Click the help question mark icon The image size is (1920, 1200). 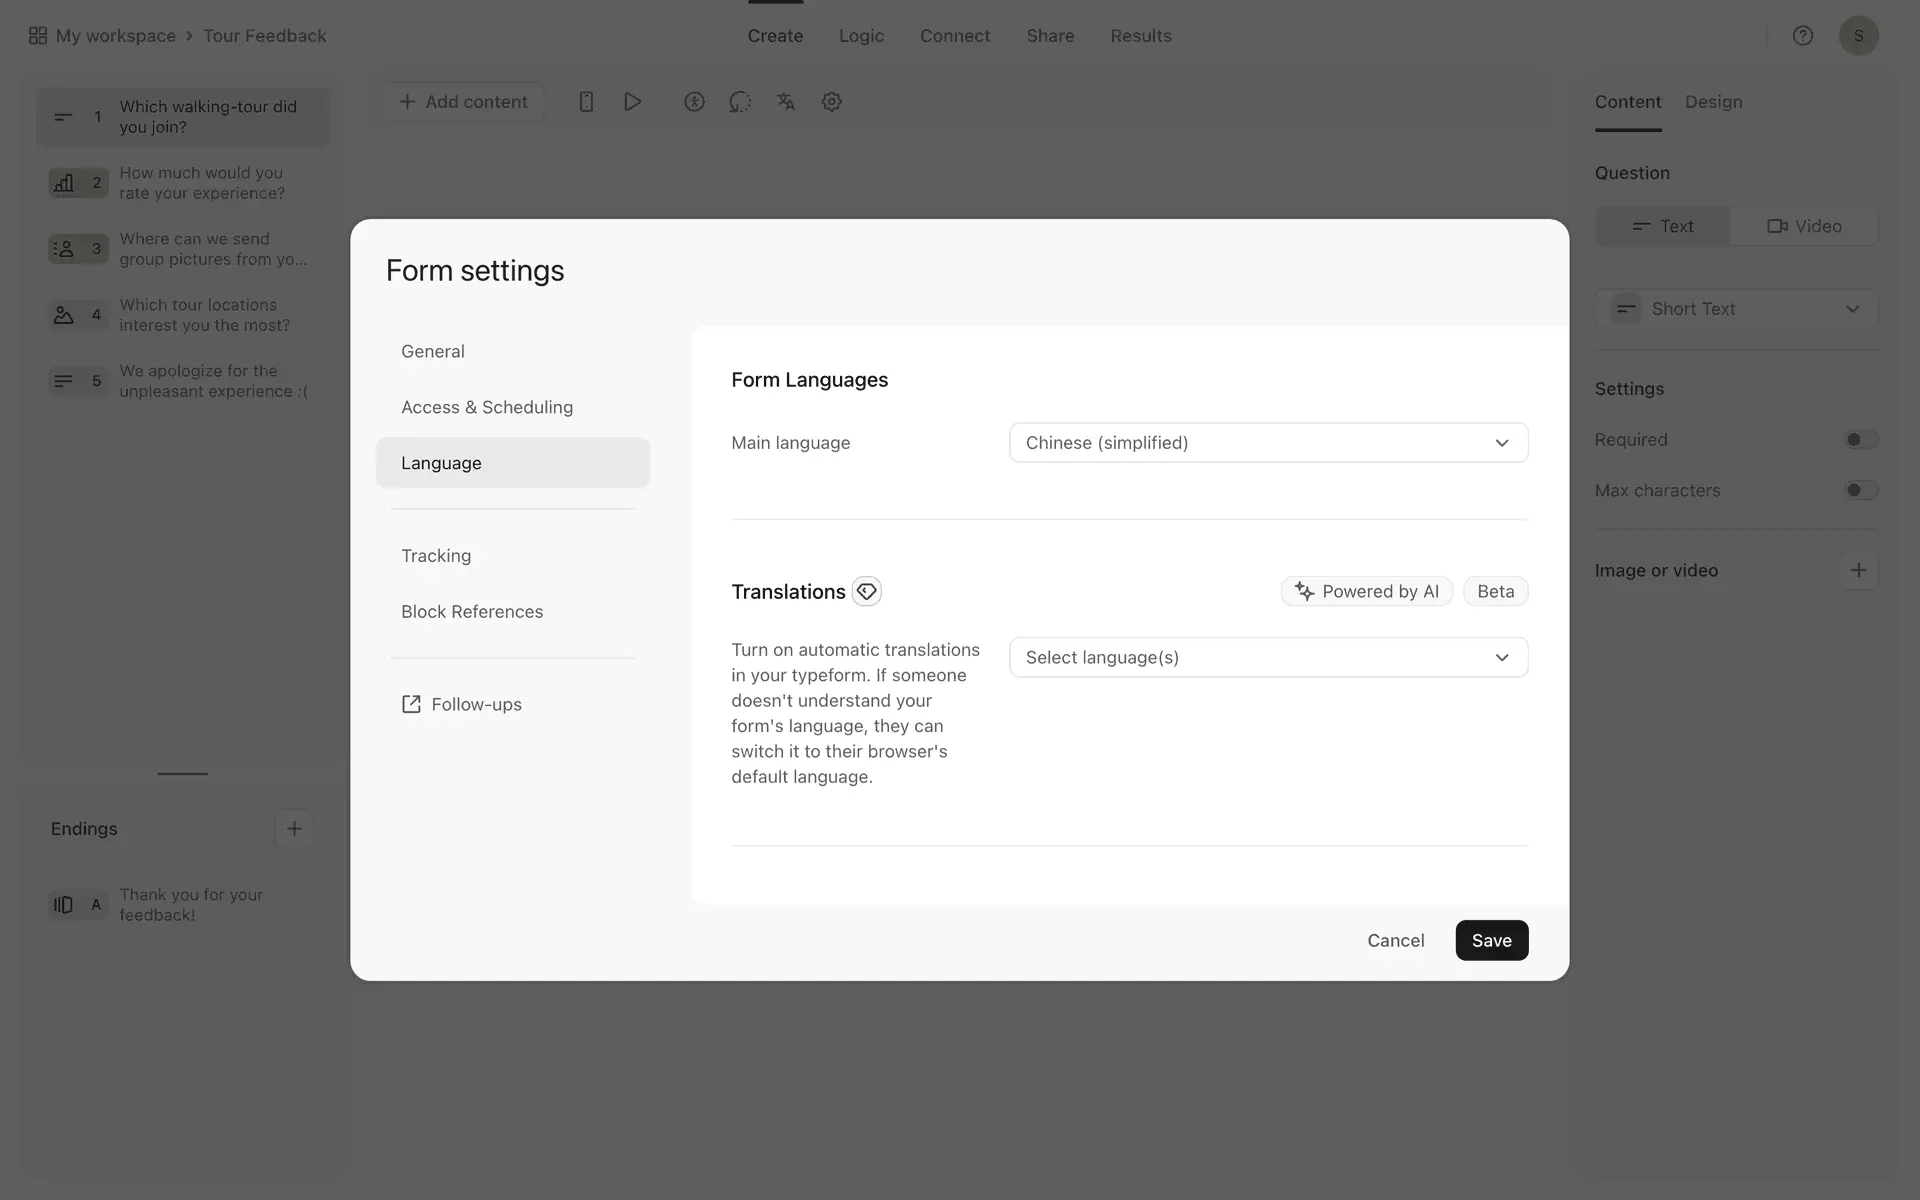(1802, 36)
